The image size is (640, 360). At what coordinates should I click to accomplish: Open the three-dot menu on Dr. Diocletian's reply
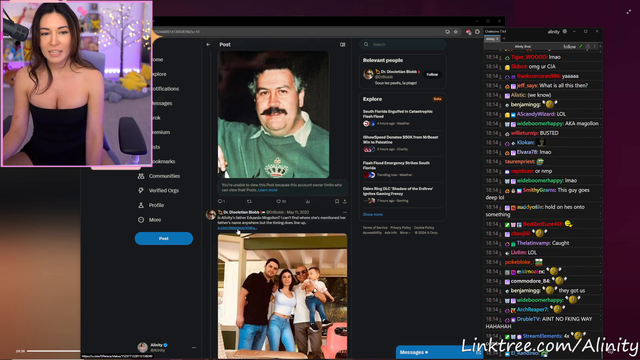click(x=344, y=212)
